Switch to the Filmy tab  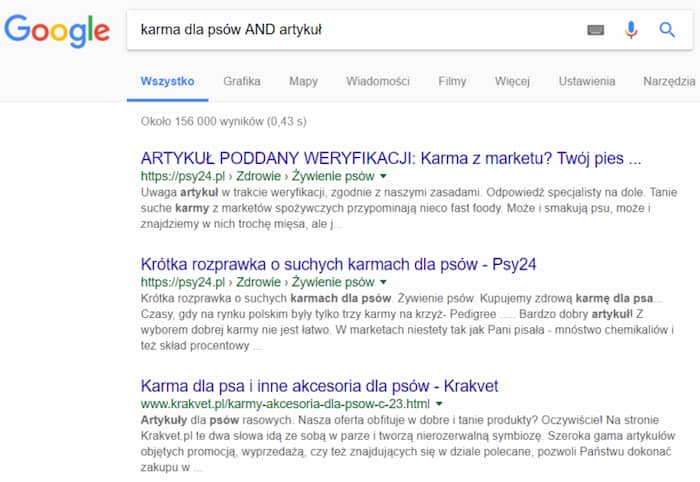pos(452,81)
